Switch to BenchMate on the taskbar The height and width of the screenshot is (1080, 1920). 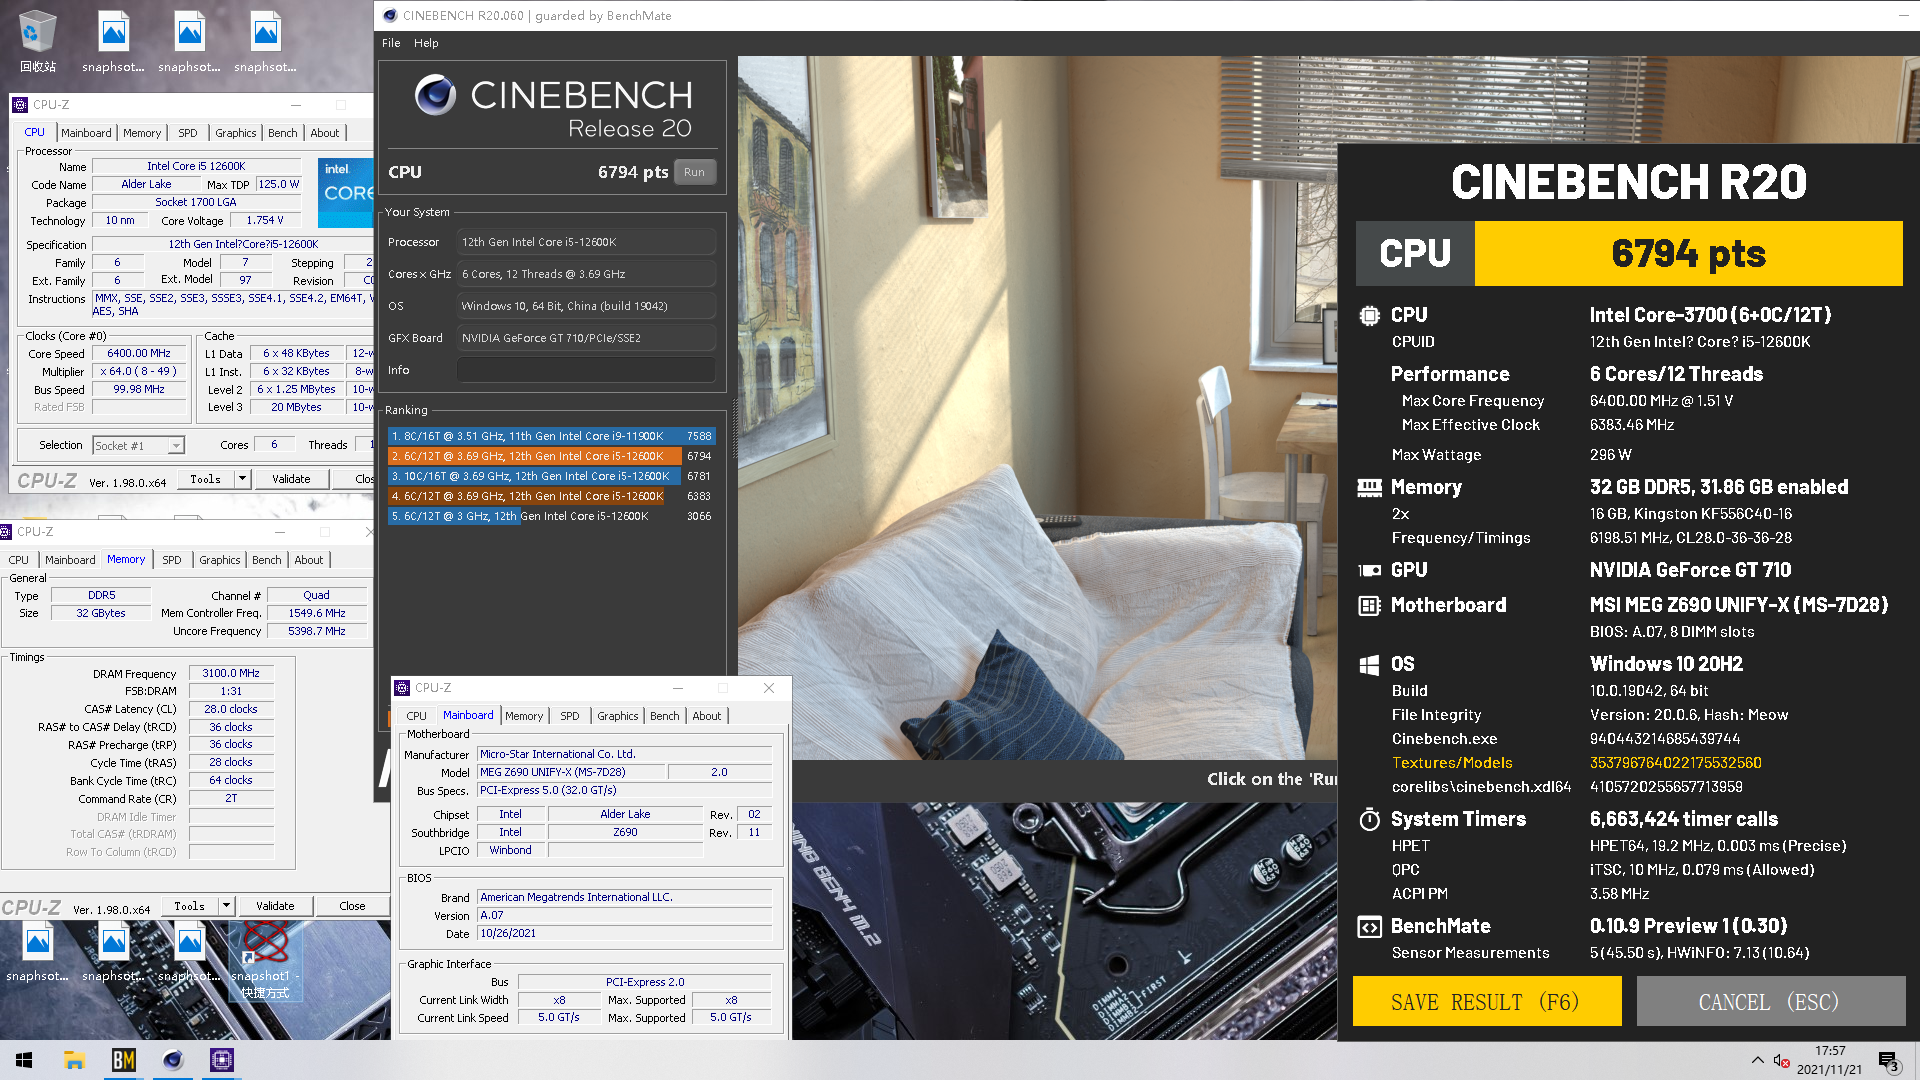[x=123, y=1060]
